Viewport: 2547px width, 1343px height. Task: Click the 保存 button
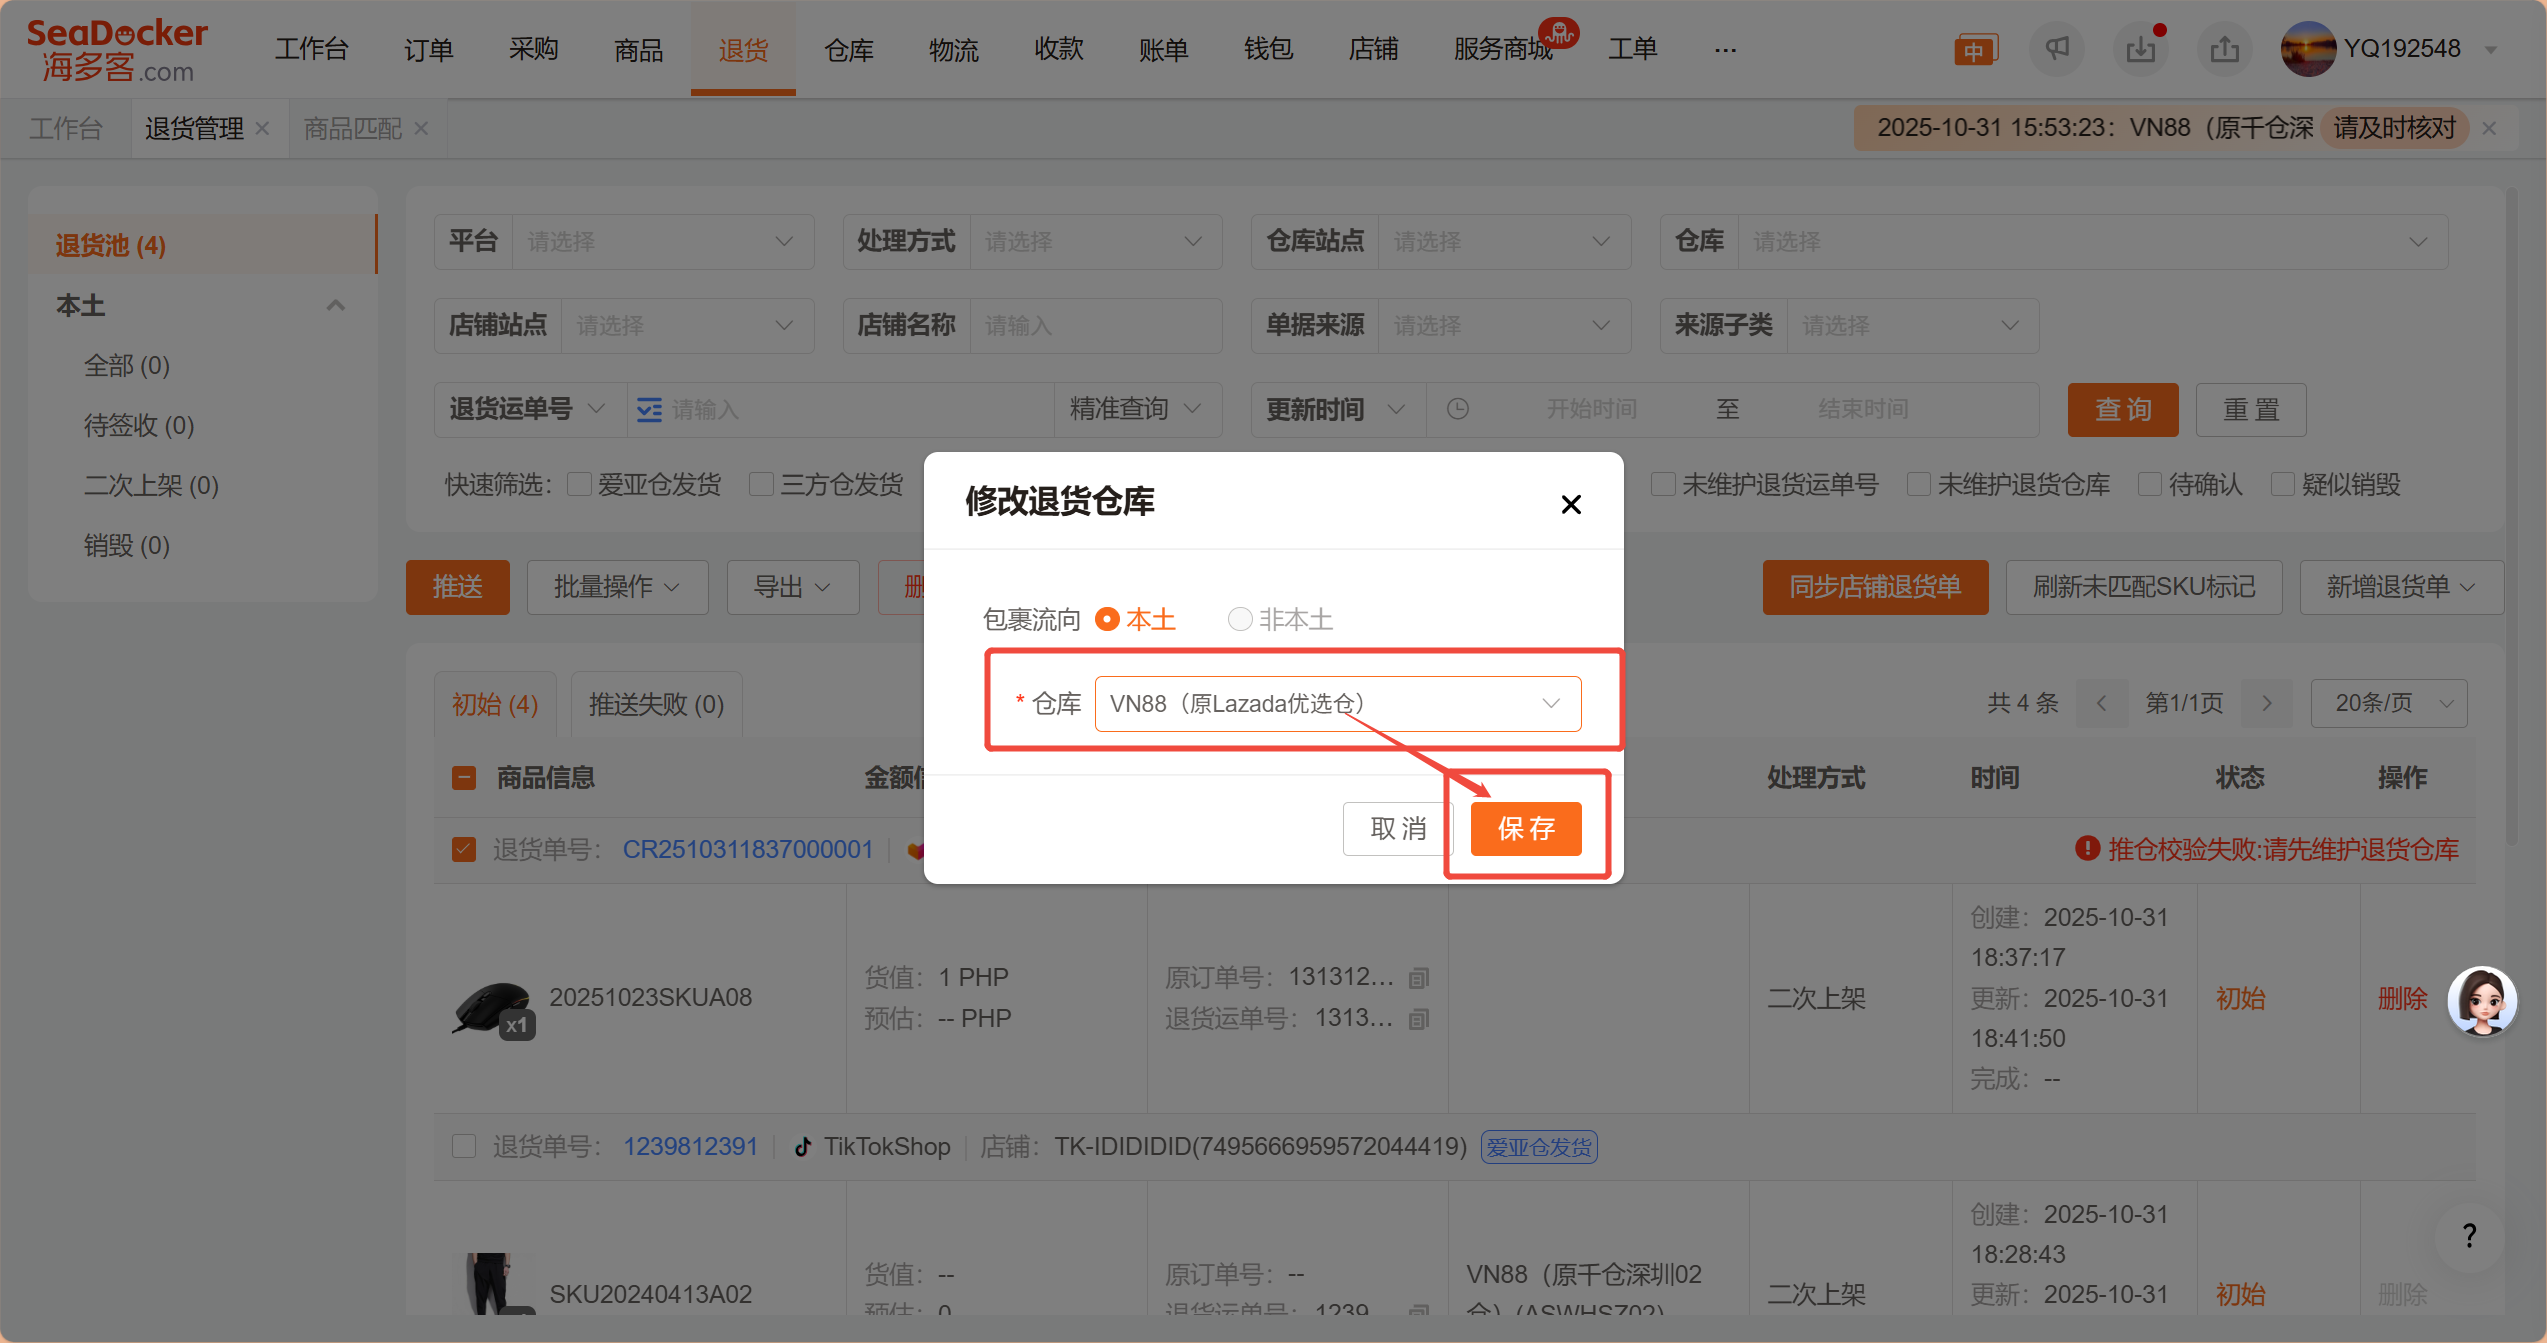point(1526,828)
